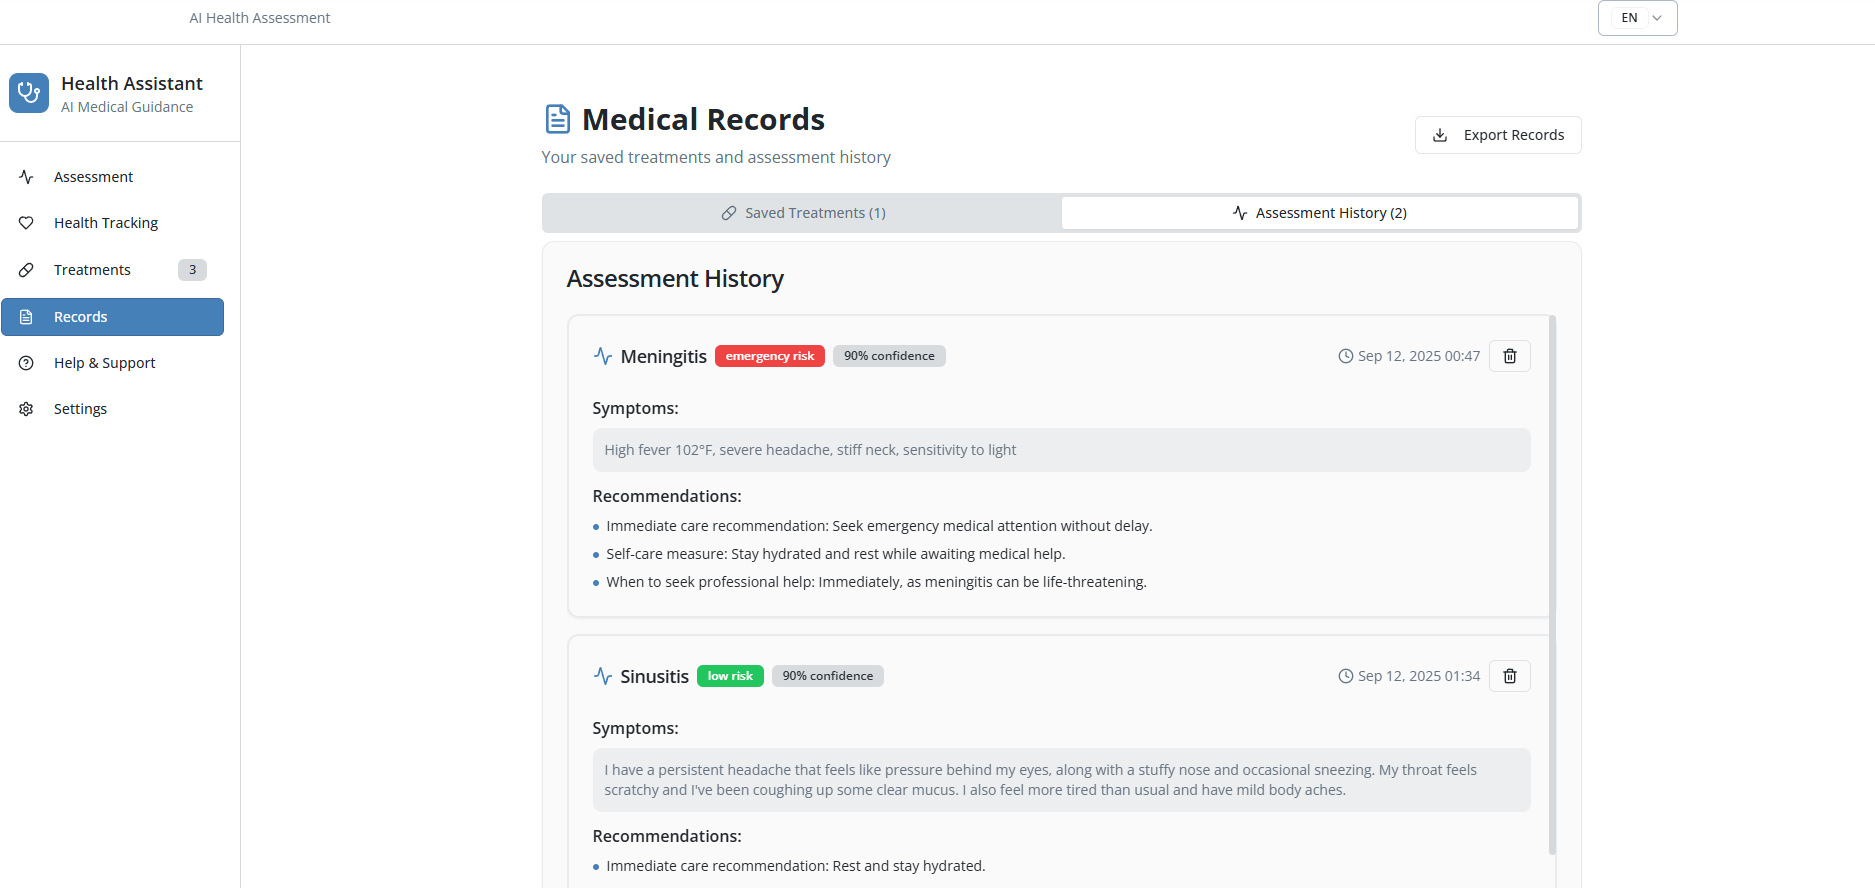The image size is (1875, 888).
Task: Click the pulse icon beside Sinusitis
Action: (x=603, y=676)
